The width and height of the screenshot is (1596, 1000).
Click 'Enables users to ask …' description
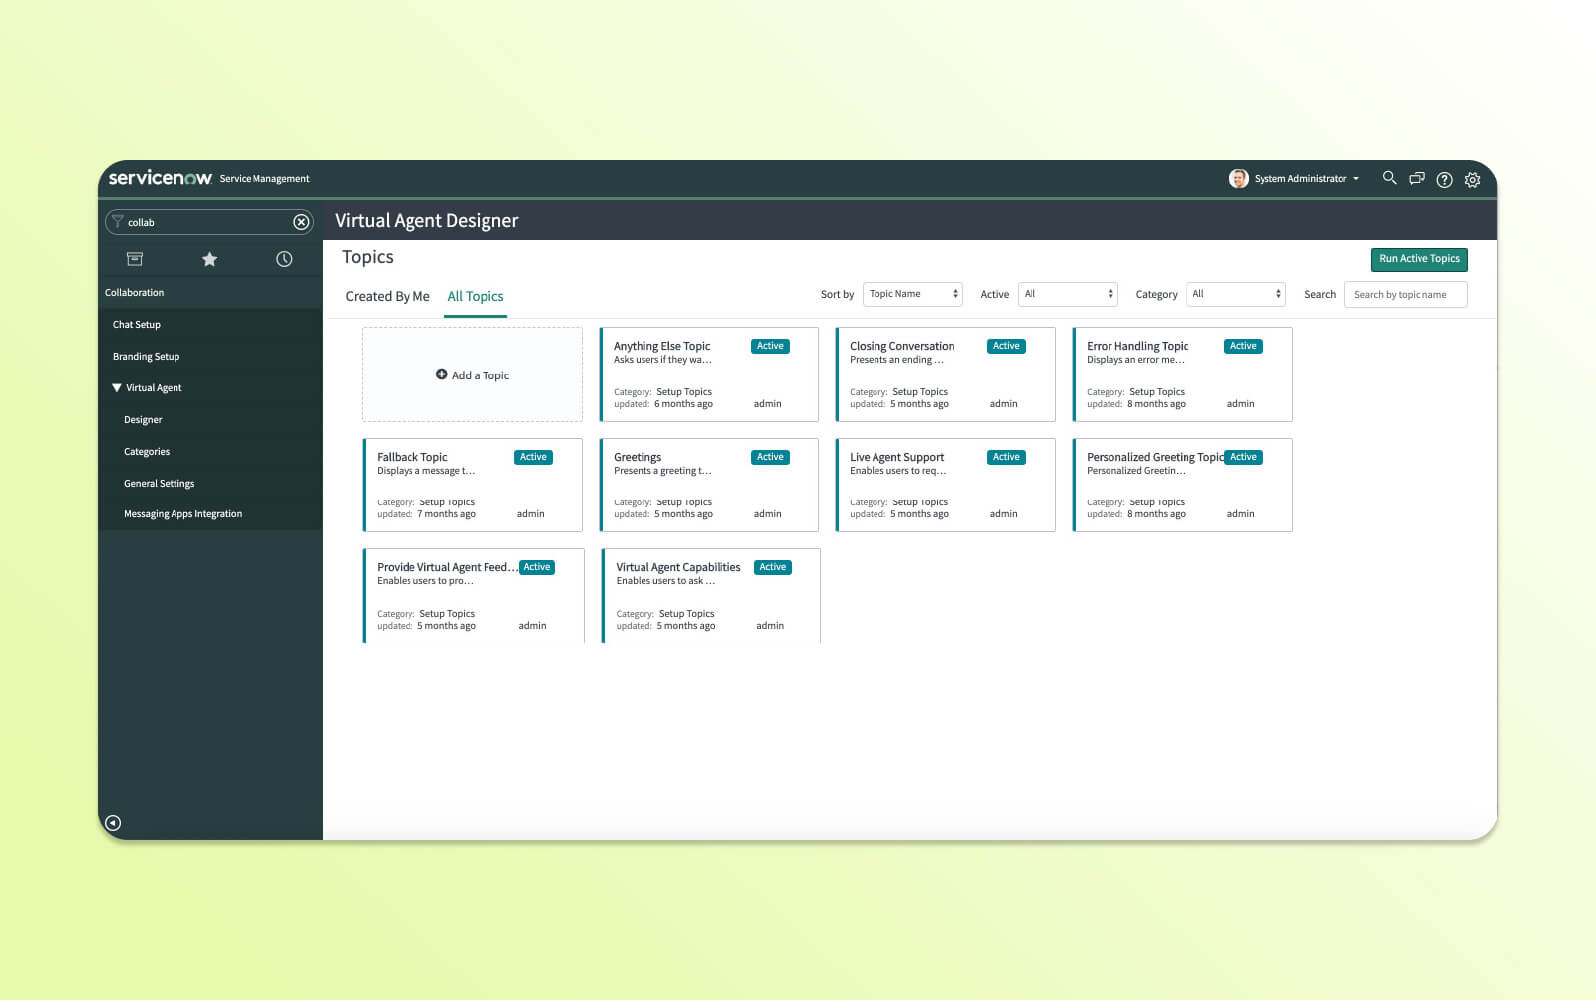(665, 581)
